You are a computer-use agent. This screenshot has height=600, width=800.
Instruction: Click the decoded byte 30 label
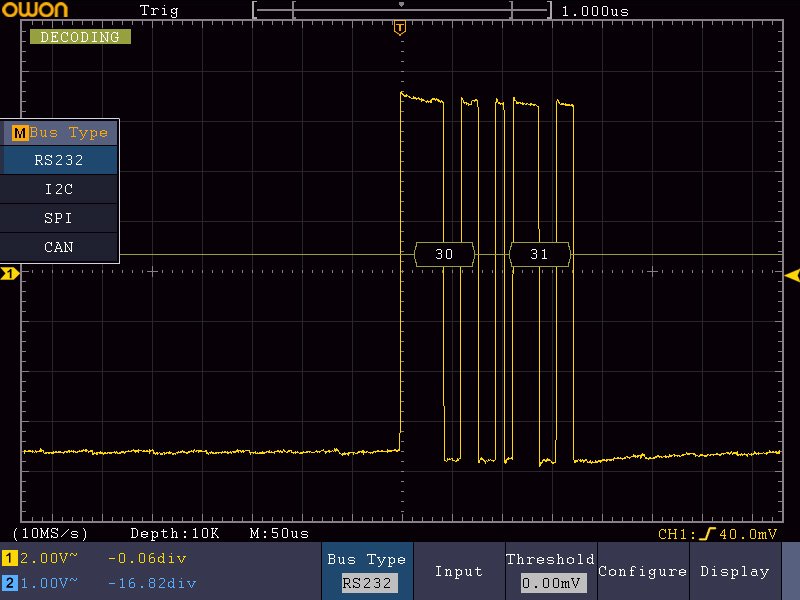point(444,255)
